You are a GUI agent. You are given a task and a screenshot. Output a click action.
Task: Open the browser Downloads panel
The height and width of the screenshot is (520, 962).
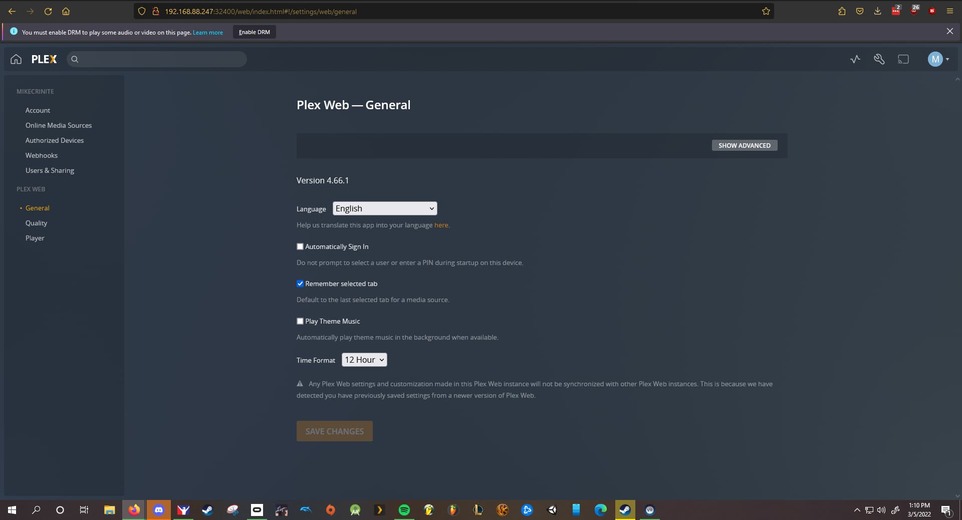coord(877,11)
